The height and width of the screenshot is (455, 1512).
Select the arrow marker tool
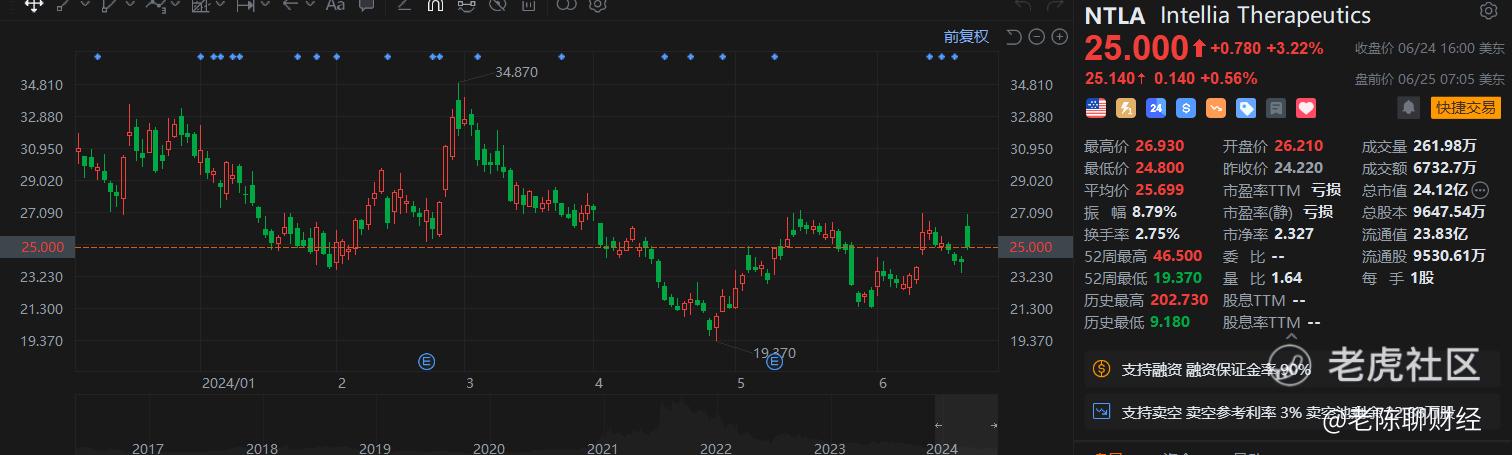tap(291, 5)
